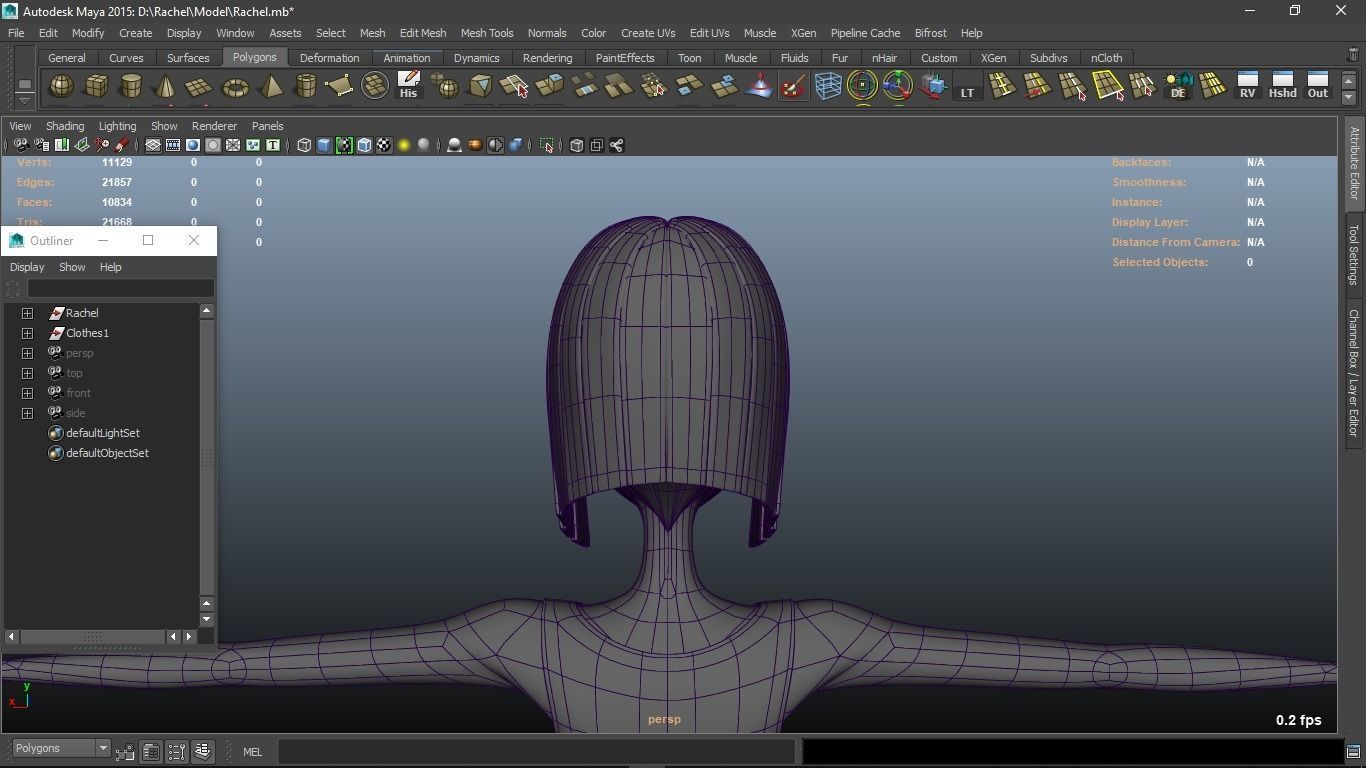Open the Lattice deformer shelf icon
The width and height of the screenshot is (1366, 768).
click(x=827, y=87)
